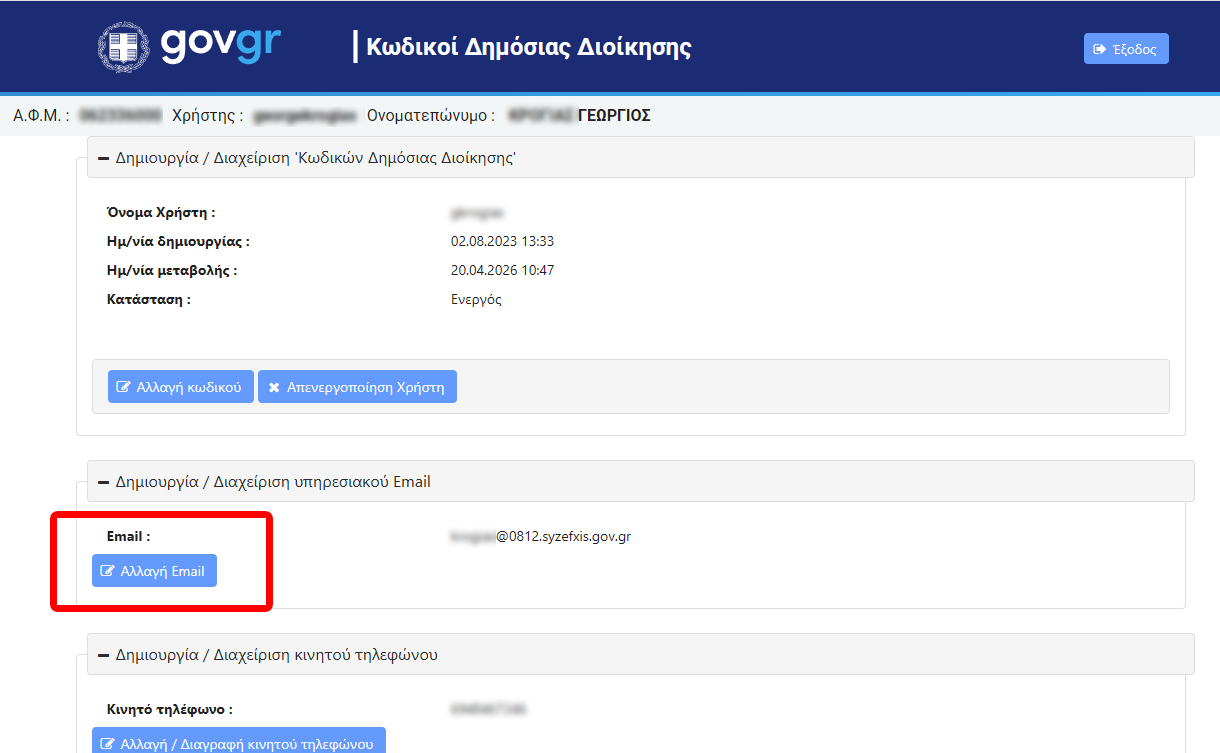Select the syzefxis.gov.gr email address text
The image size is (1220, 753).
543,536
